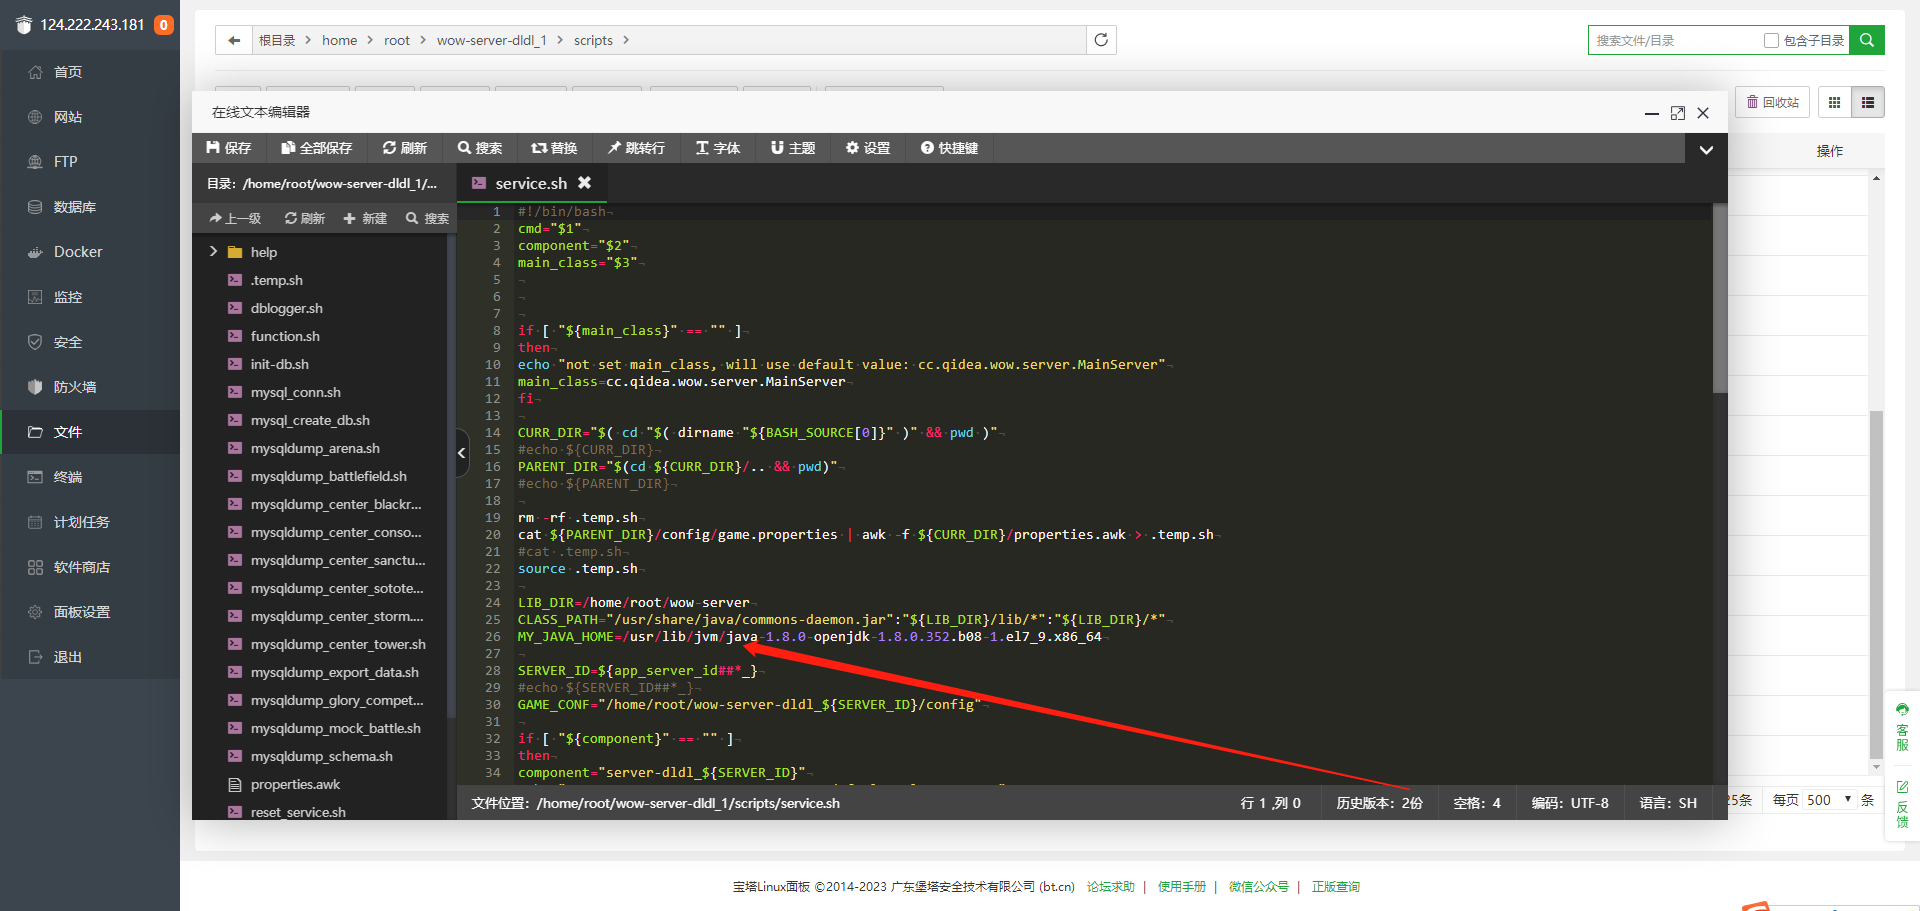Switch to list view icon
Image resolution: width=1920 pixels, height=911 pixels.
tap(1868, 102)
